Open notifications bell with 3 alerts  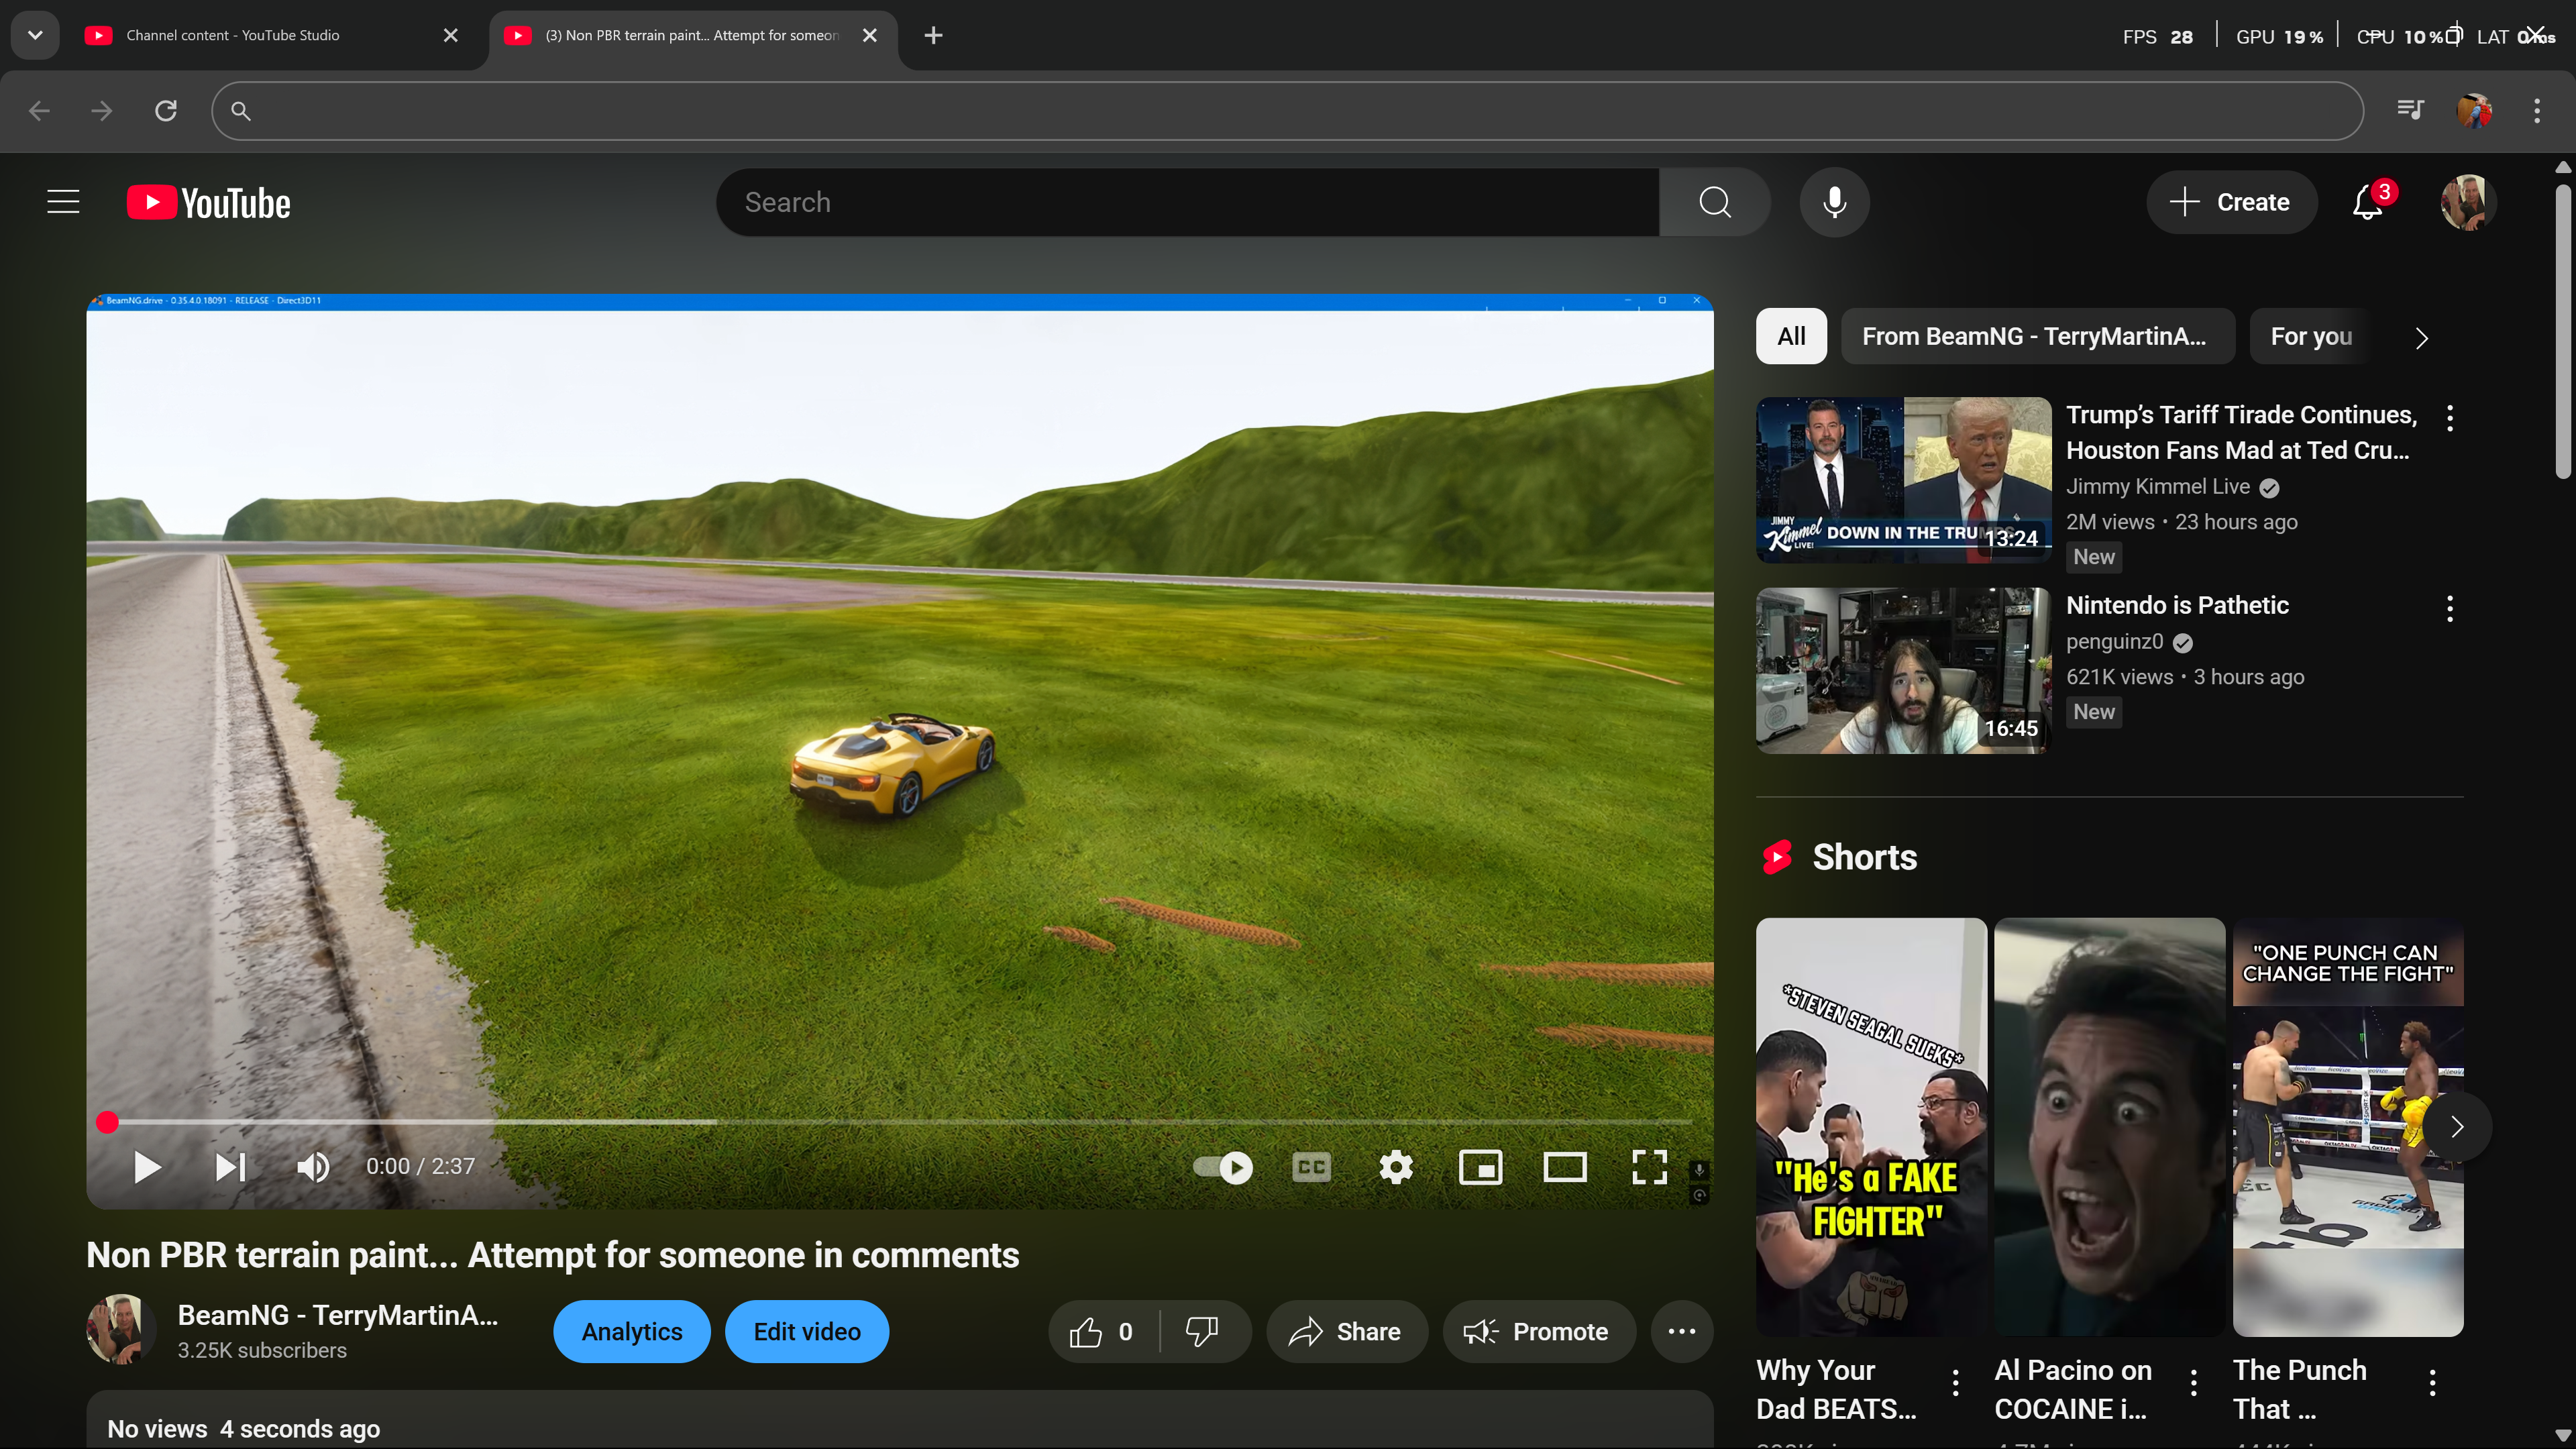click(2368, 202)
